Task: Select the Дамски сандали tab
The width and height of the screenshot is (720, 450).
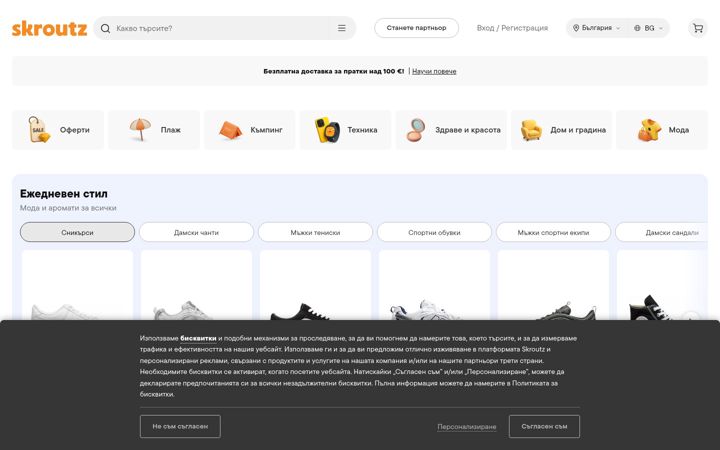Action: [x=661, y=232]
